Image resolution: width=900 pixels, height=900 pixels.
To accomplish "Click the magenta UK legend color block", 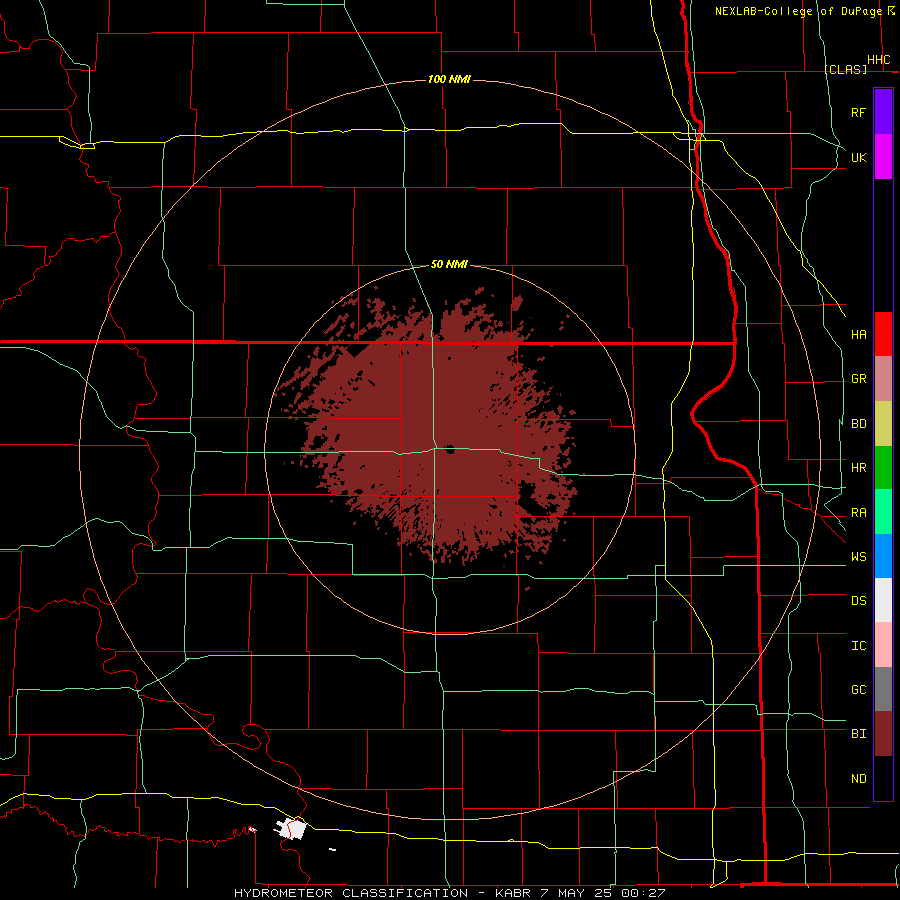I will (883, 157).
